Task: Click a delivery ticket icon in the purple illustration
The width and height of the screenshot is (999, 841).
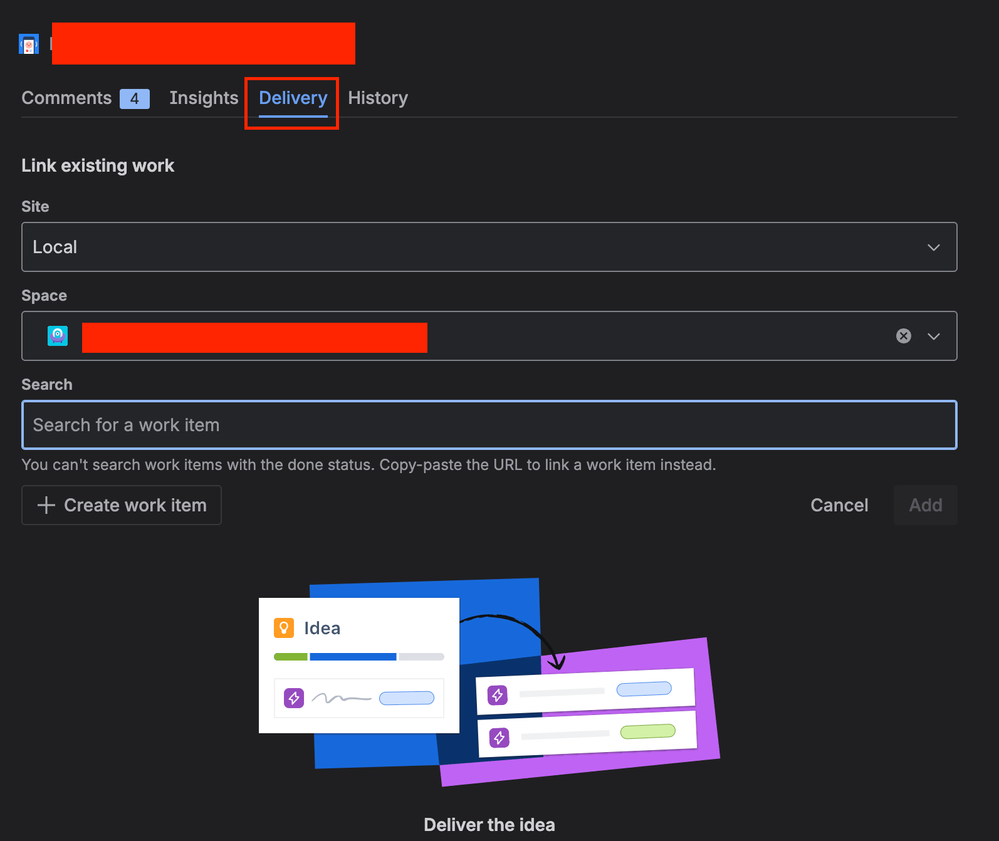Action: (497, 694)
